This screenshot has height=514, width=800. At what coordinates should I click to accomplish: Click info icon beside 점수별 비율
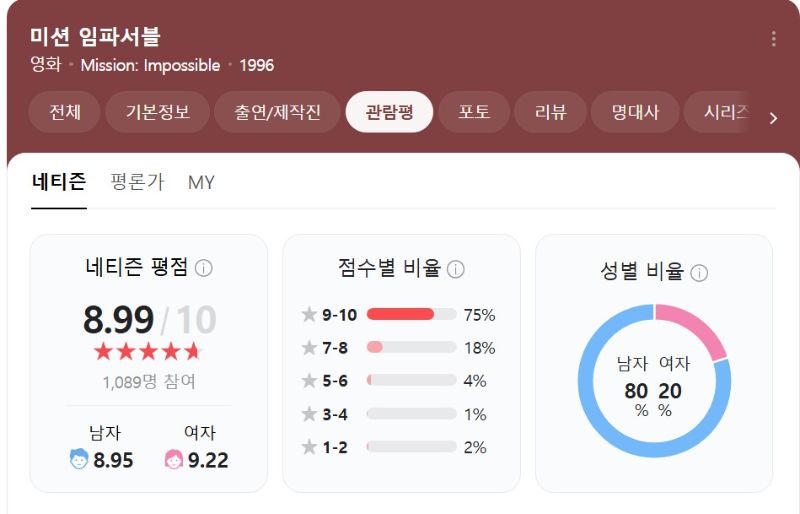tap(456, 269)
